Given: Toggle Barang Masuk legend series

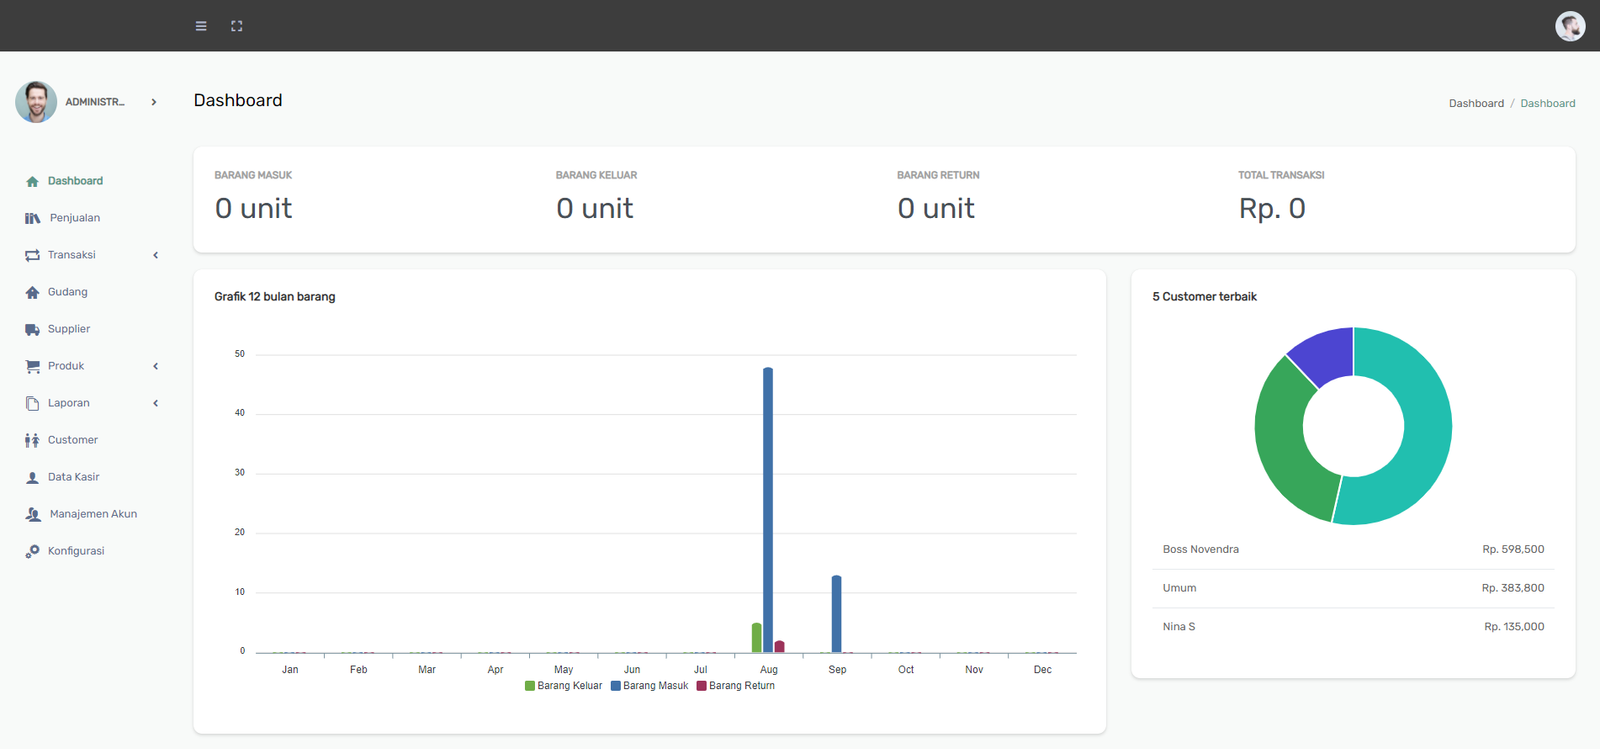Looking at the screenshot, I should tap(649, 686).
